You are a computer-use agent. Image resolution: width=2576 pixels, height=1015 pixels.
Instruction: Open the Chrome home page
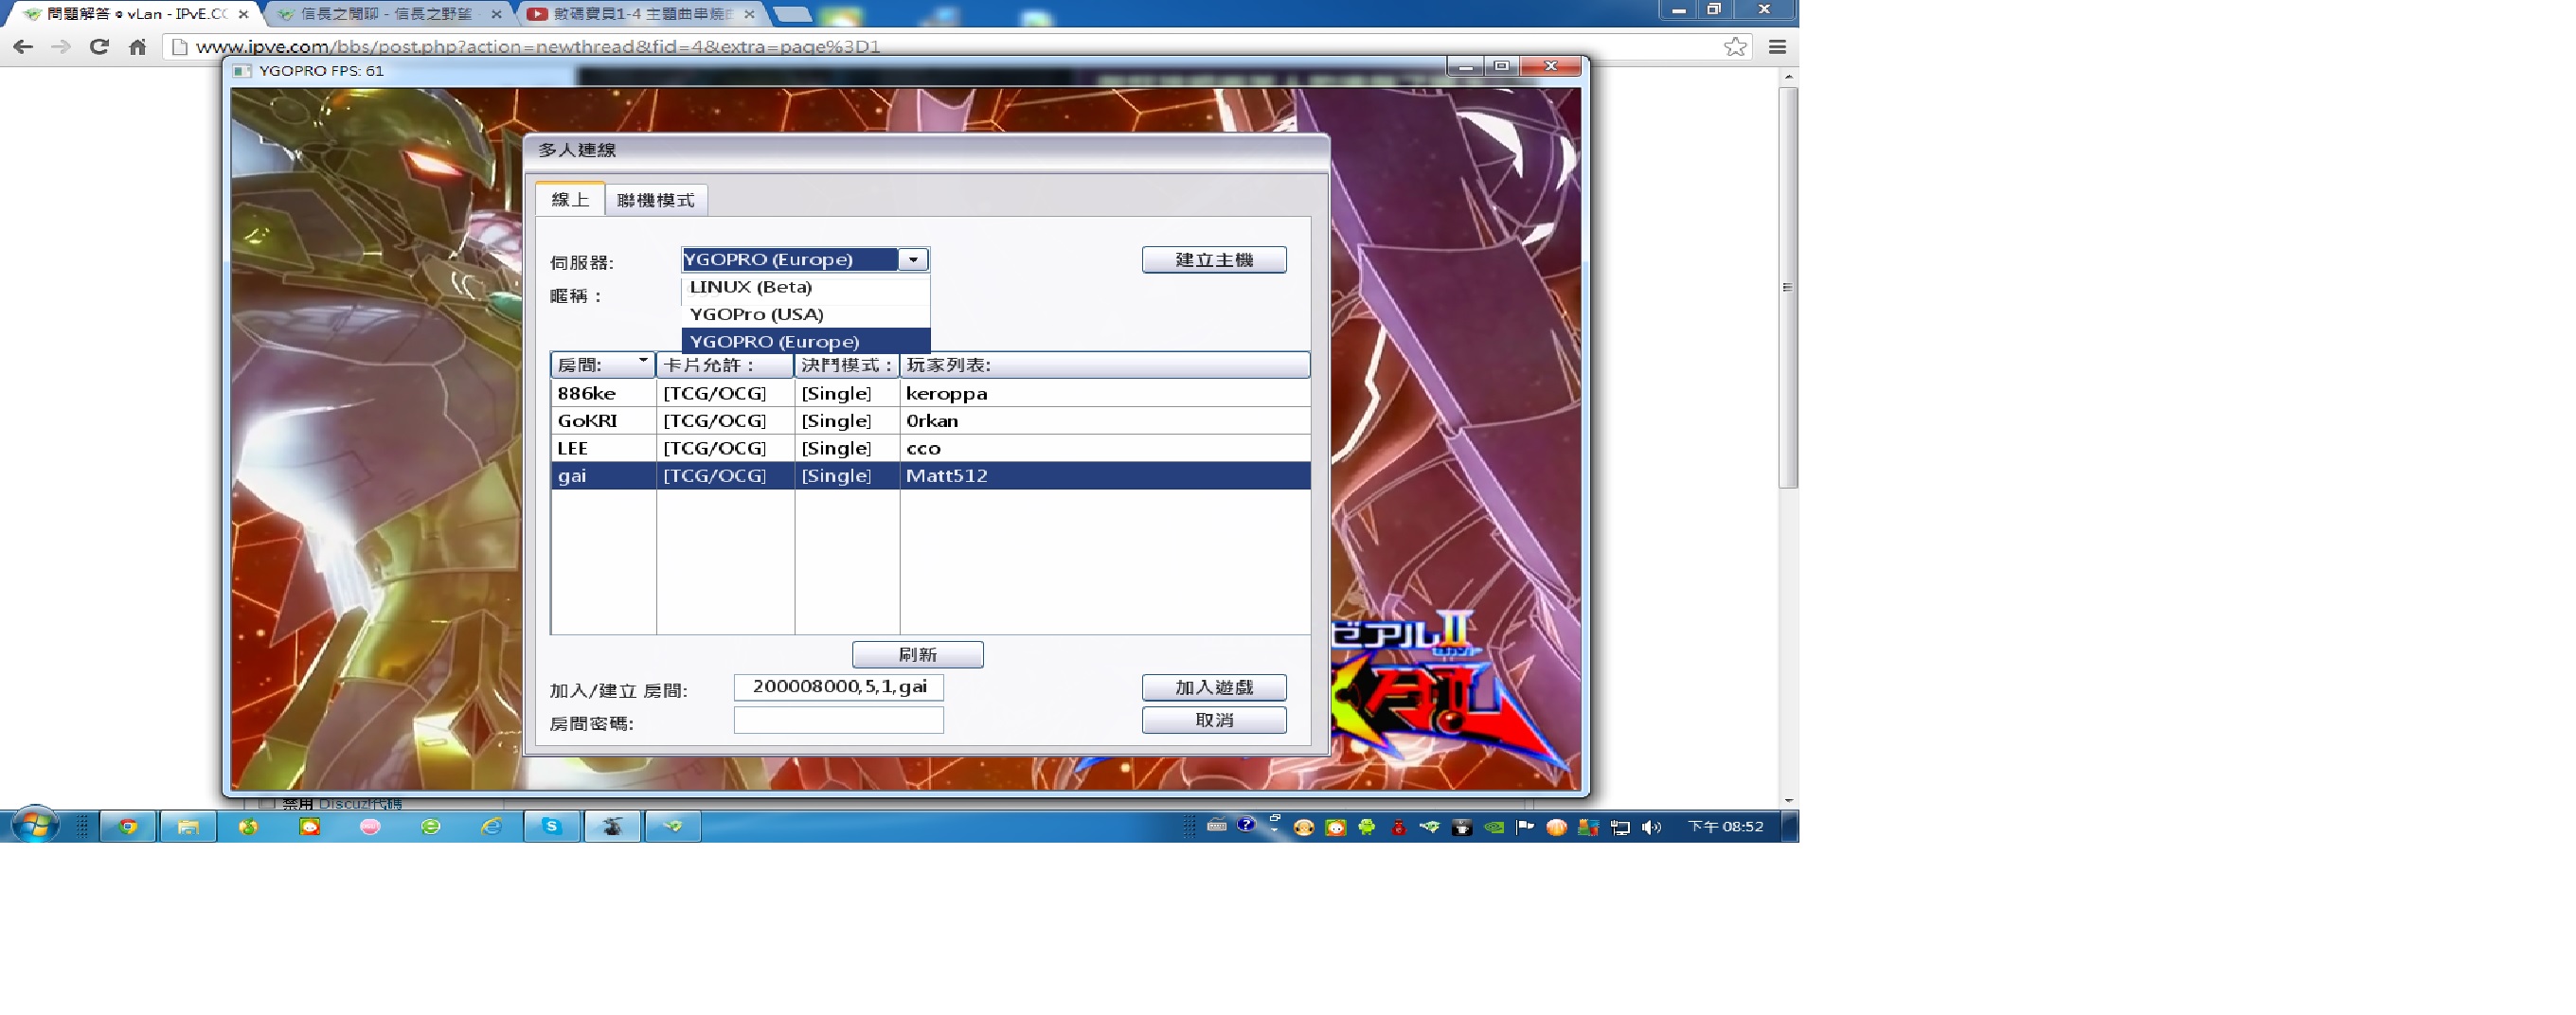138,47
